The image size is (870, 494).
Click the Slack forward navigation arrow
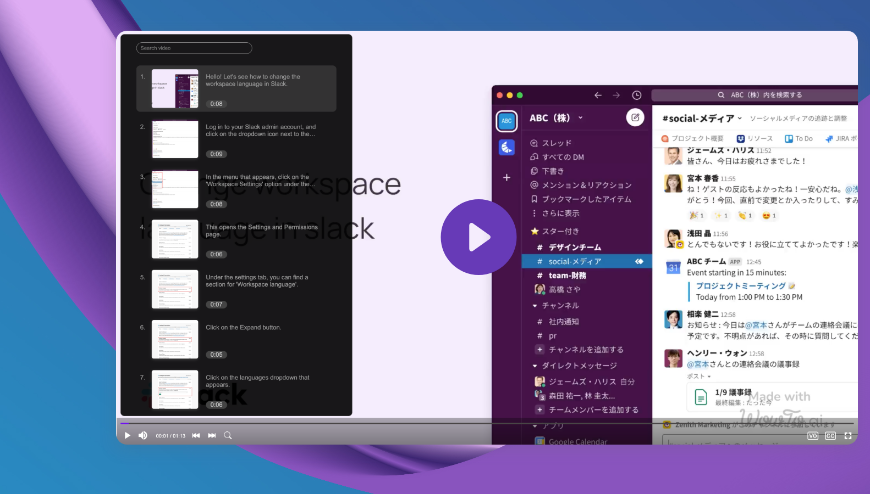tap(616, 95)
